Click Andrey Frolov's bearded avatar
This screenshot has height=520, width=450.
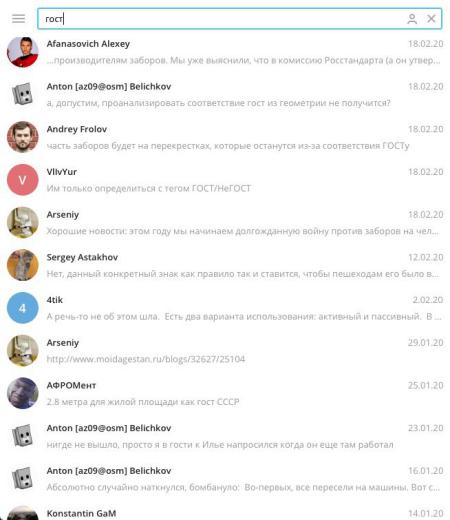tap(23, 137)
